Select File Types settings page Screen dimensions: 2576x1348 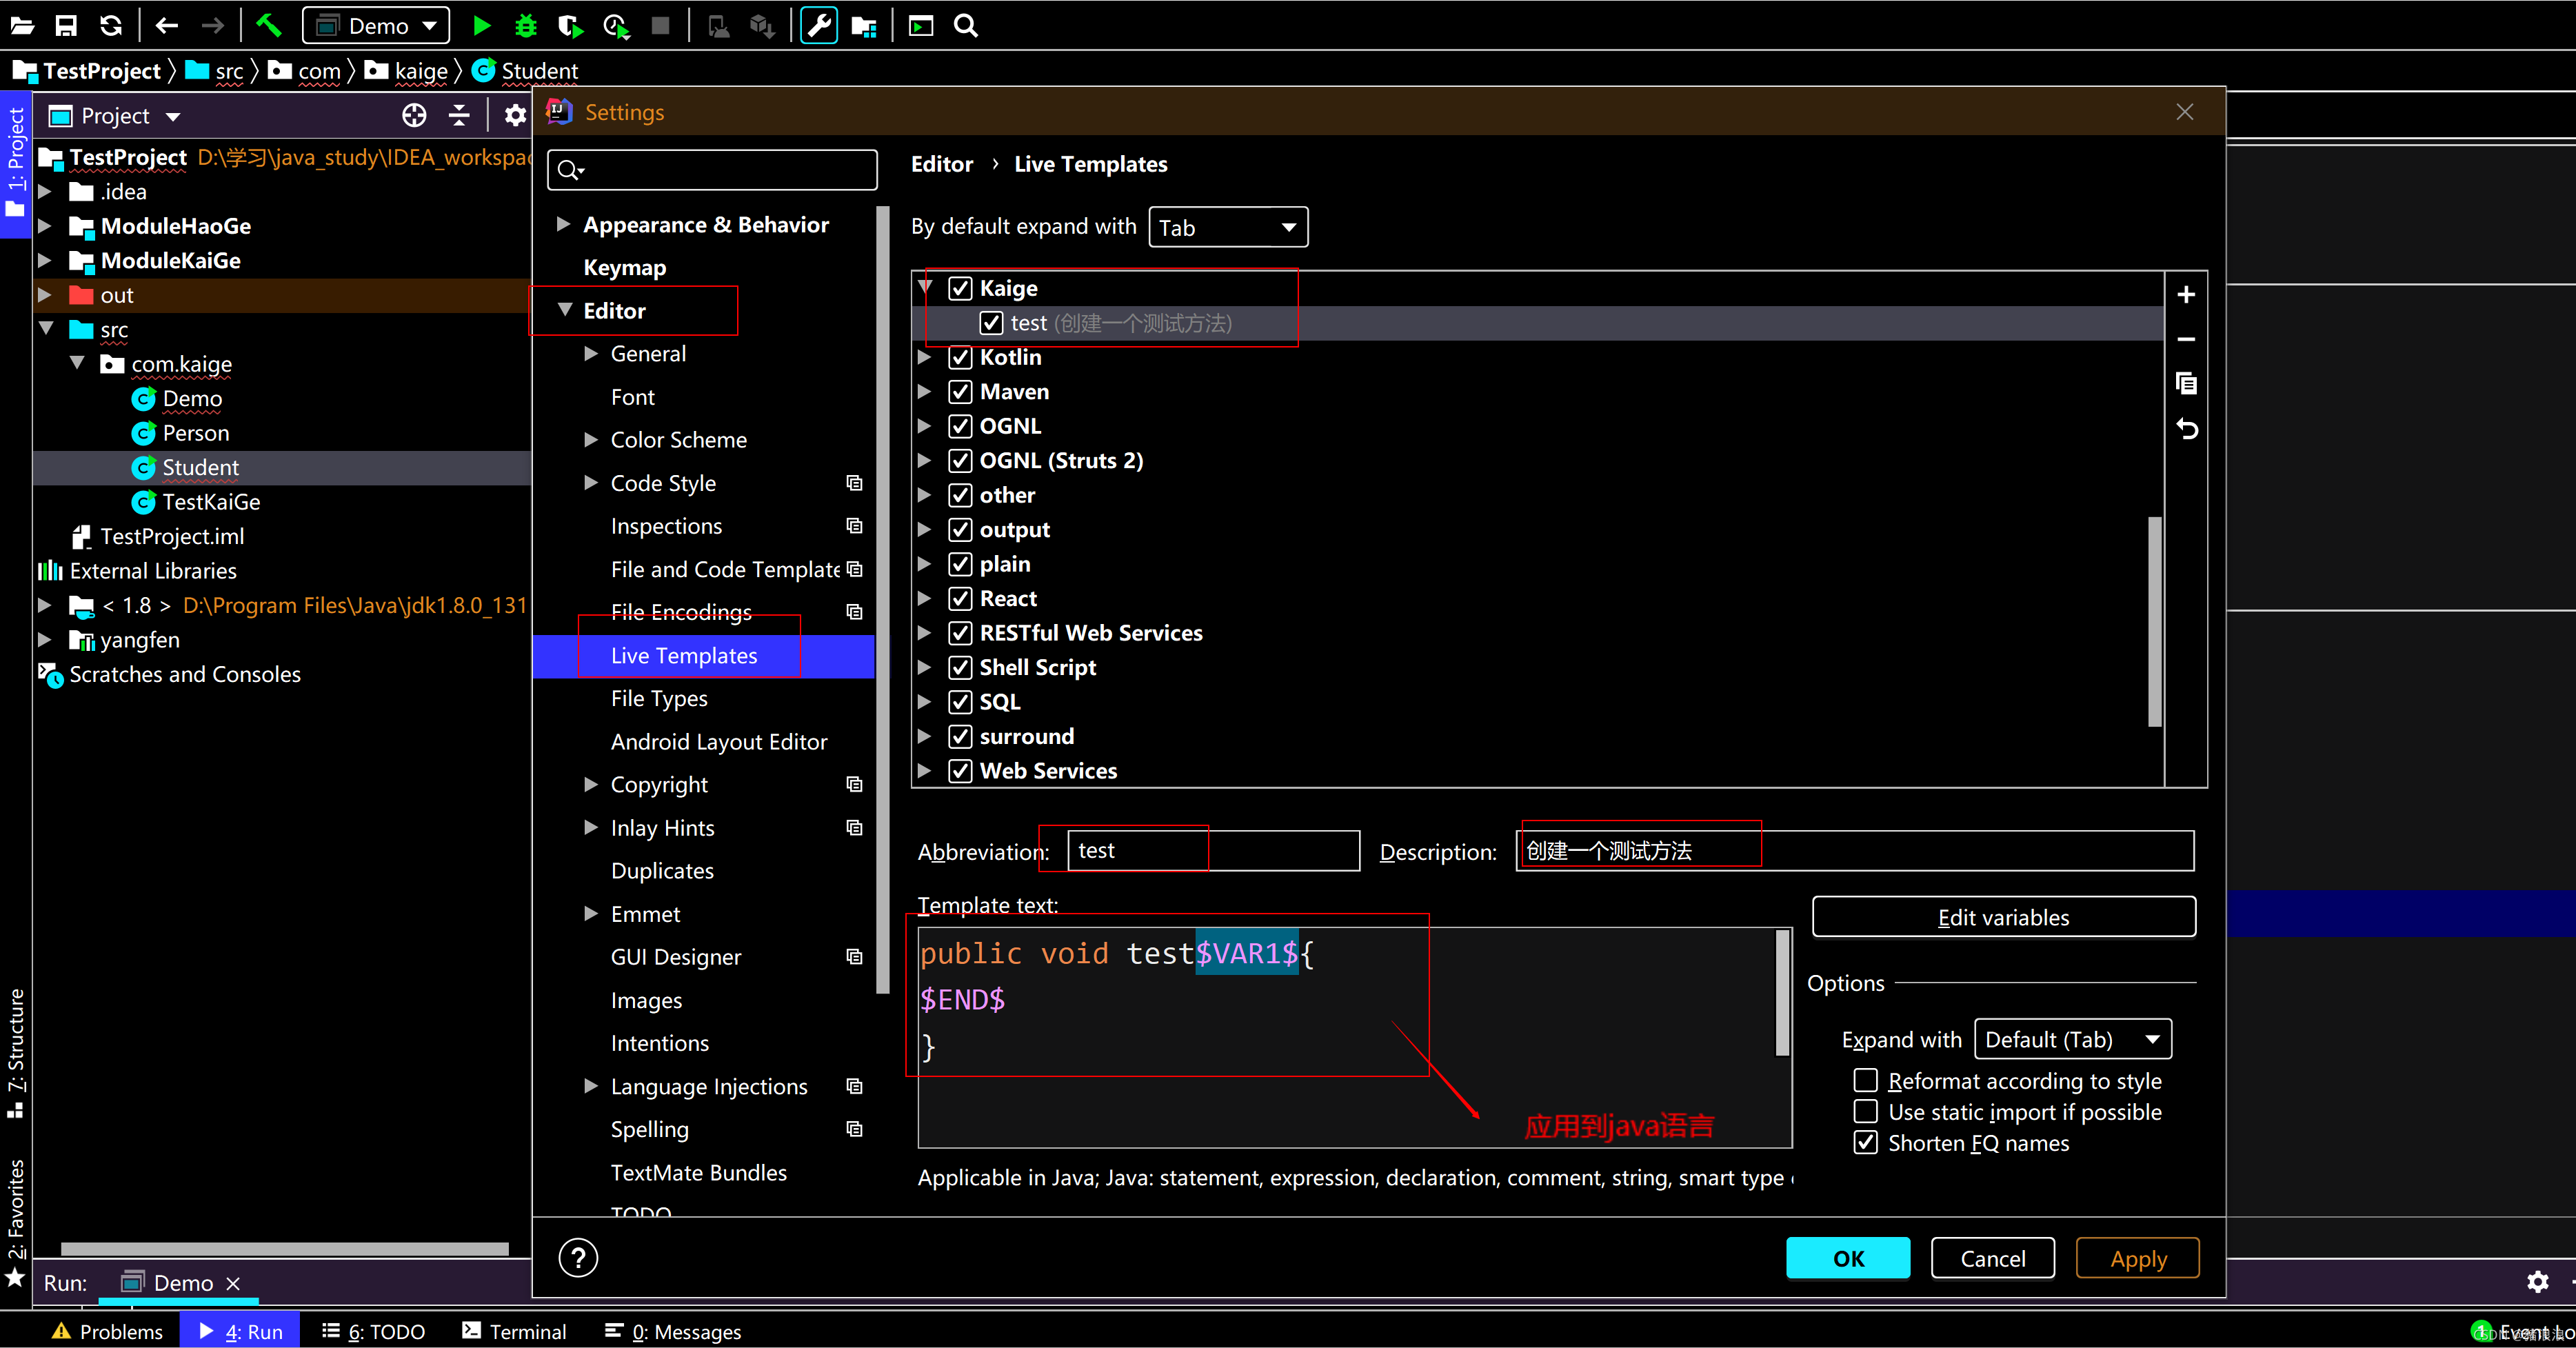pyautogui.click(x=659, y=699)
